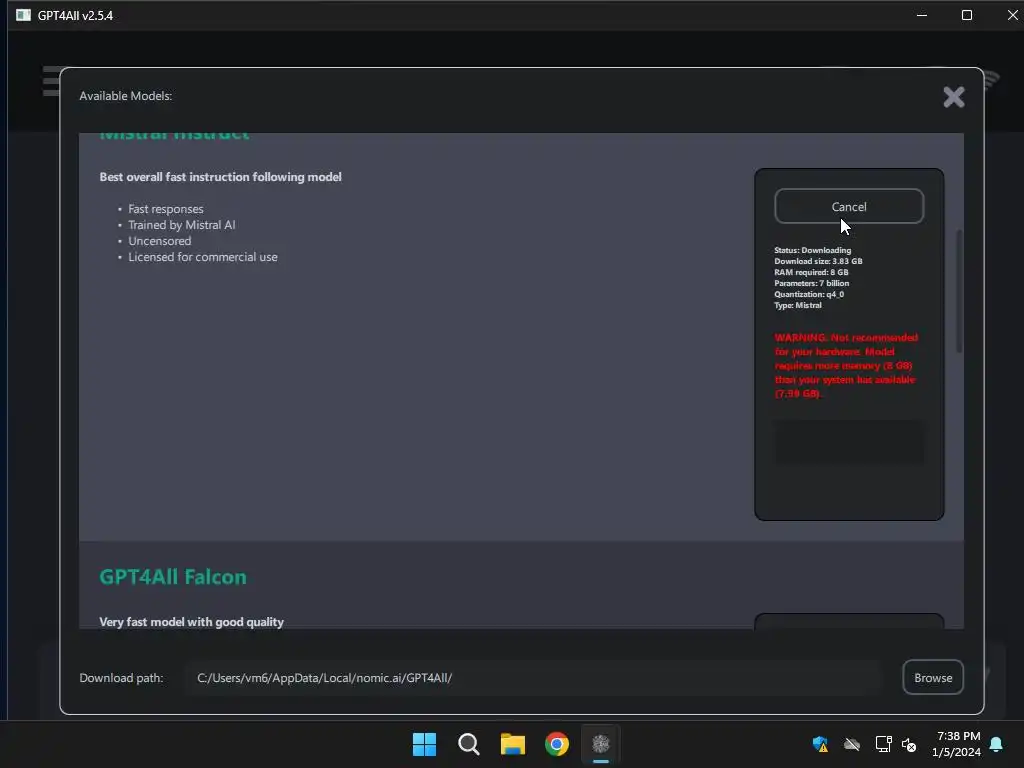Image resolution: width=1024 pixels, height=768 pixels.
Task: Select the 'Download size: 3.83 GB' text
Action: pos(818,261)
